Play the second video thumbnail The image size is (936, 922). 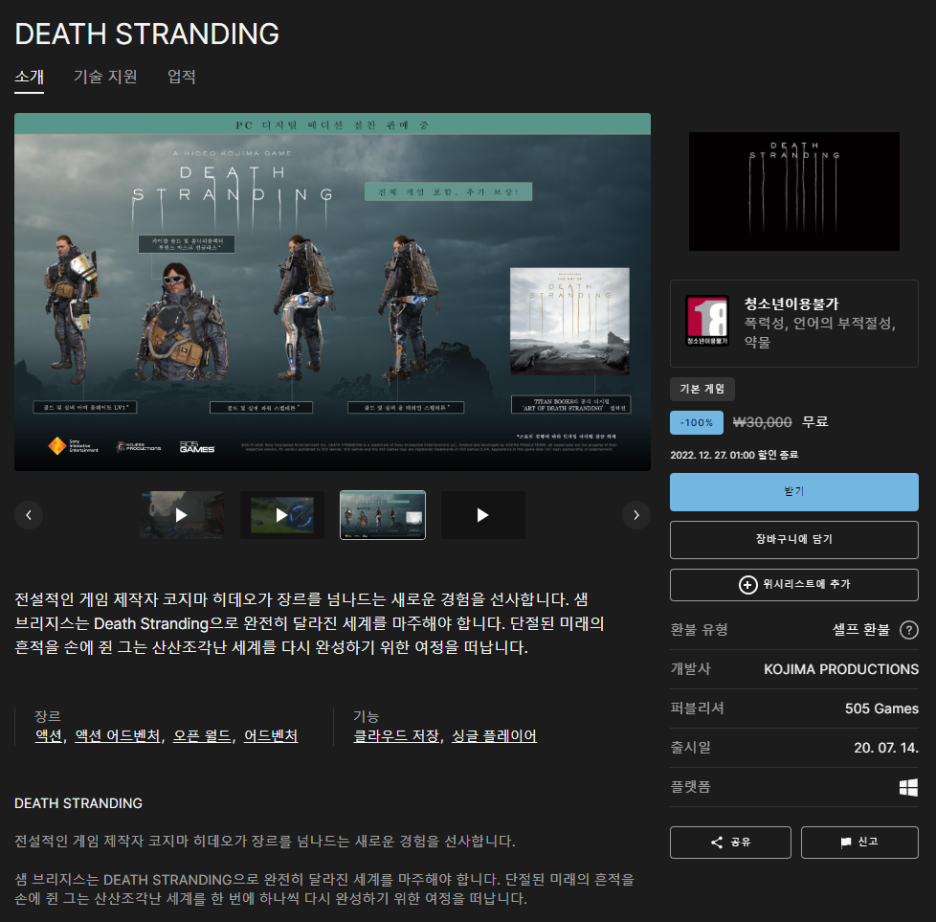tap(282, 515)
